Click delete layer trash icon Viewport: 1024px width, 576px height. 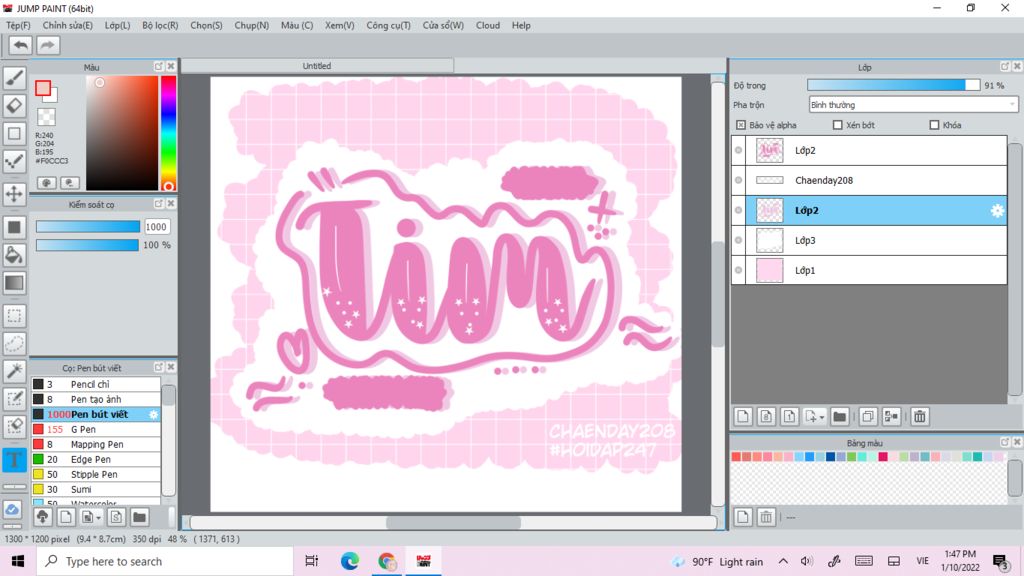click(920, 416)
